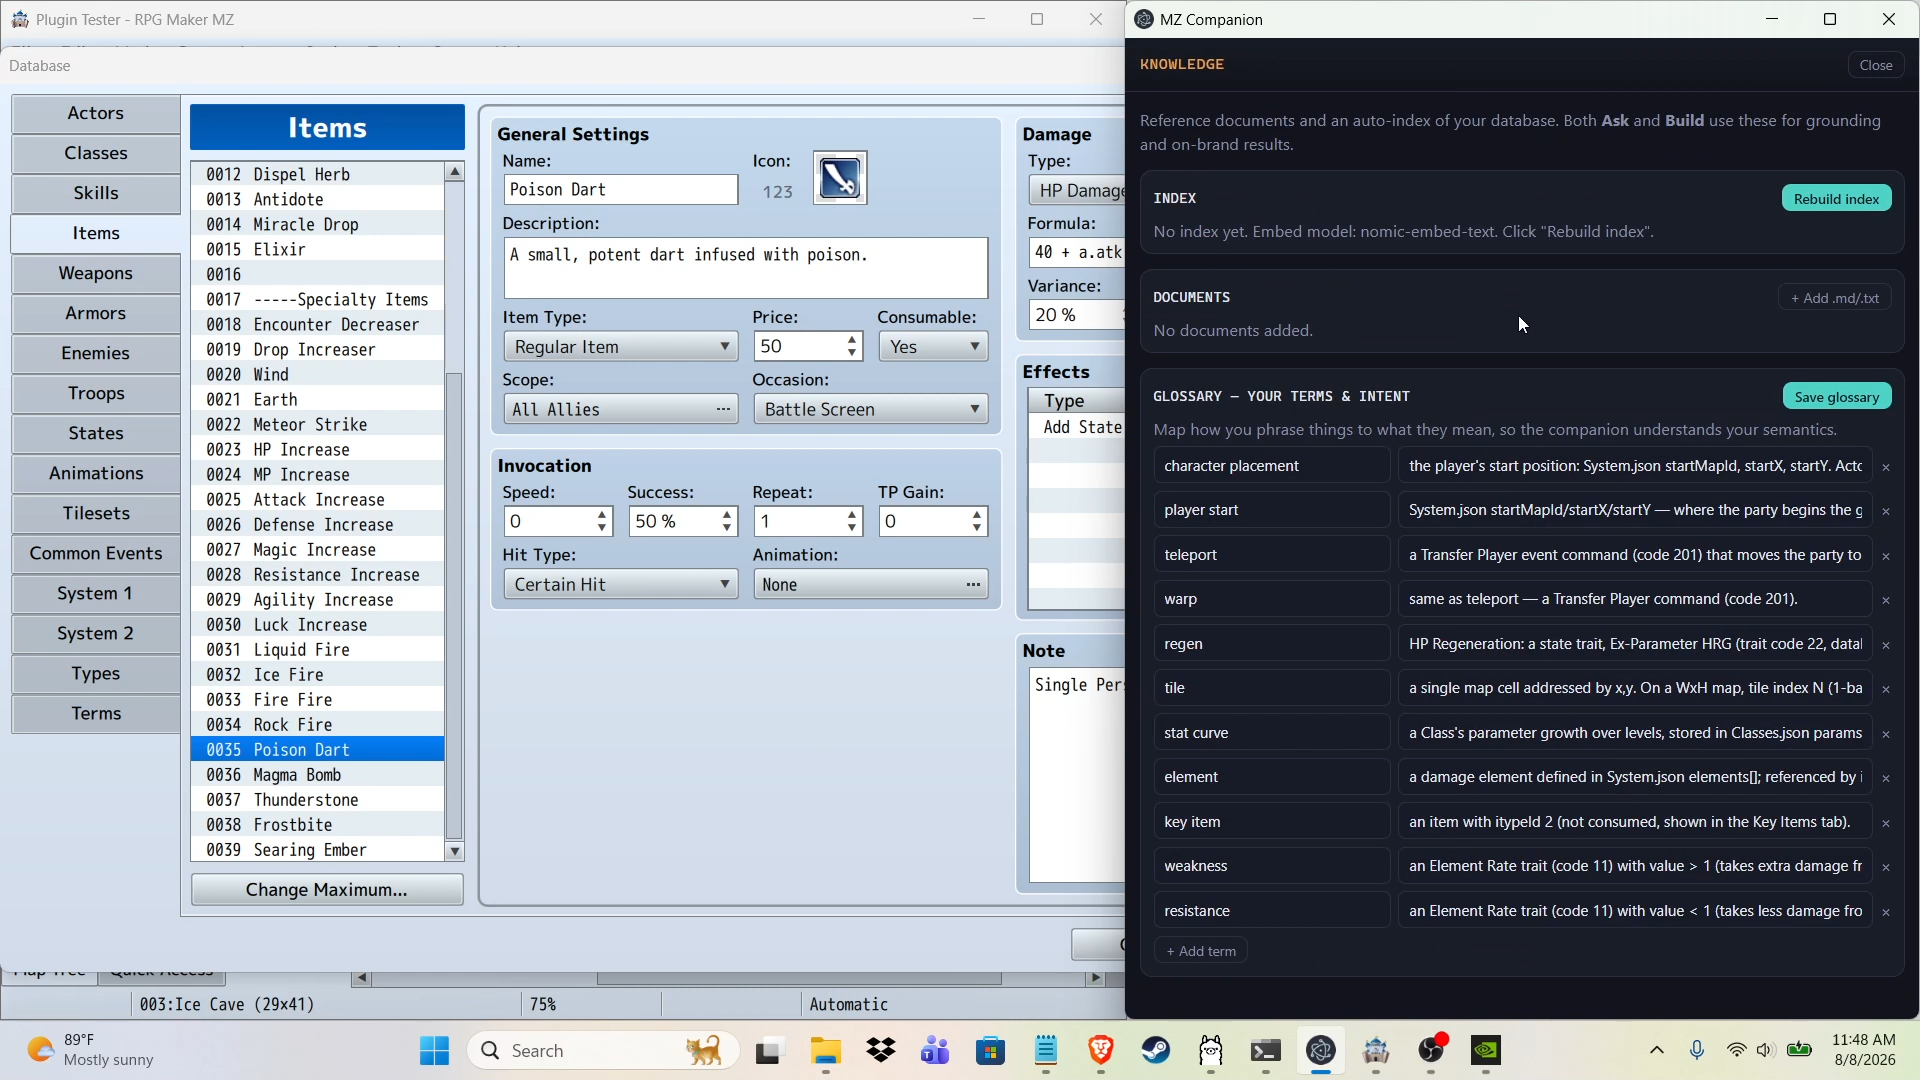Open the Consumable dropdown

pyautogui.click(x=933, y=347)
